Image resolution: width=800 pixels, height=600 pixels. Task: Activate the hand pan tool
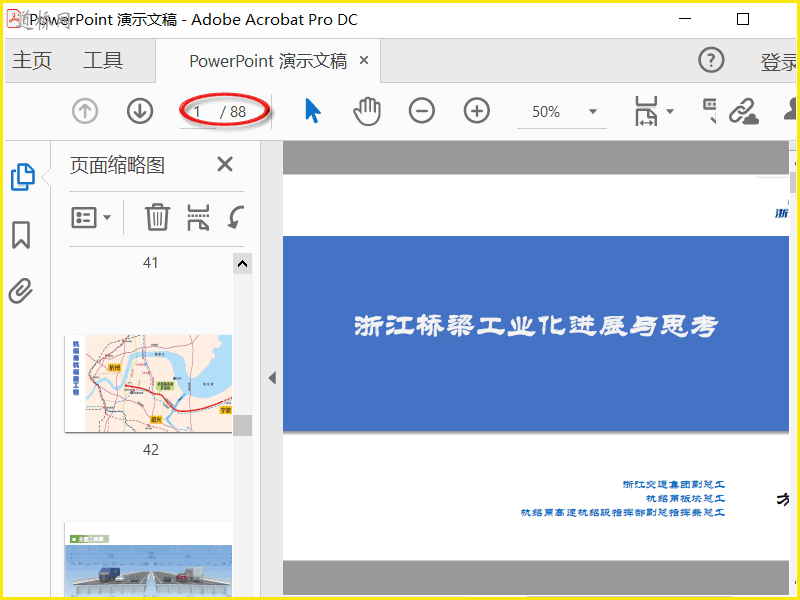[367, 111]
